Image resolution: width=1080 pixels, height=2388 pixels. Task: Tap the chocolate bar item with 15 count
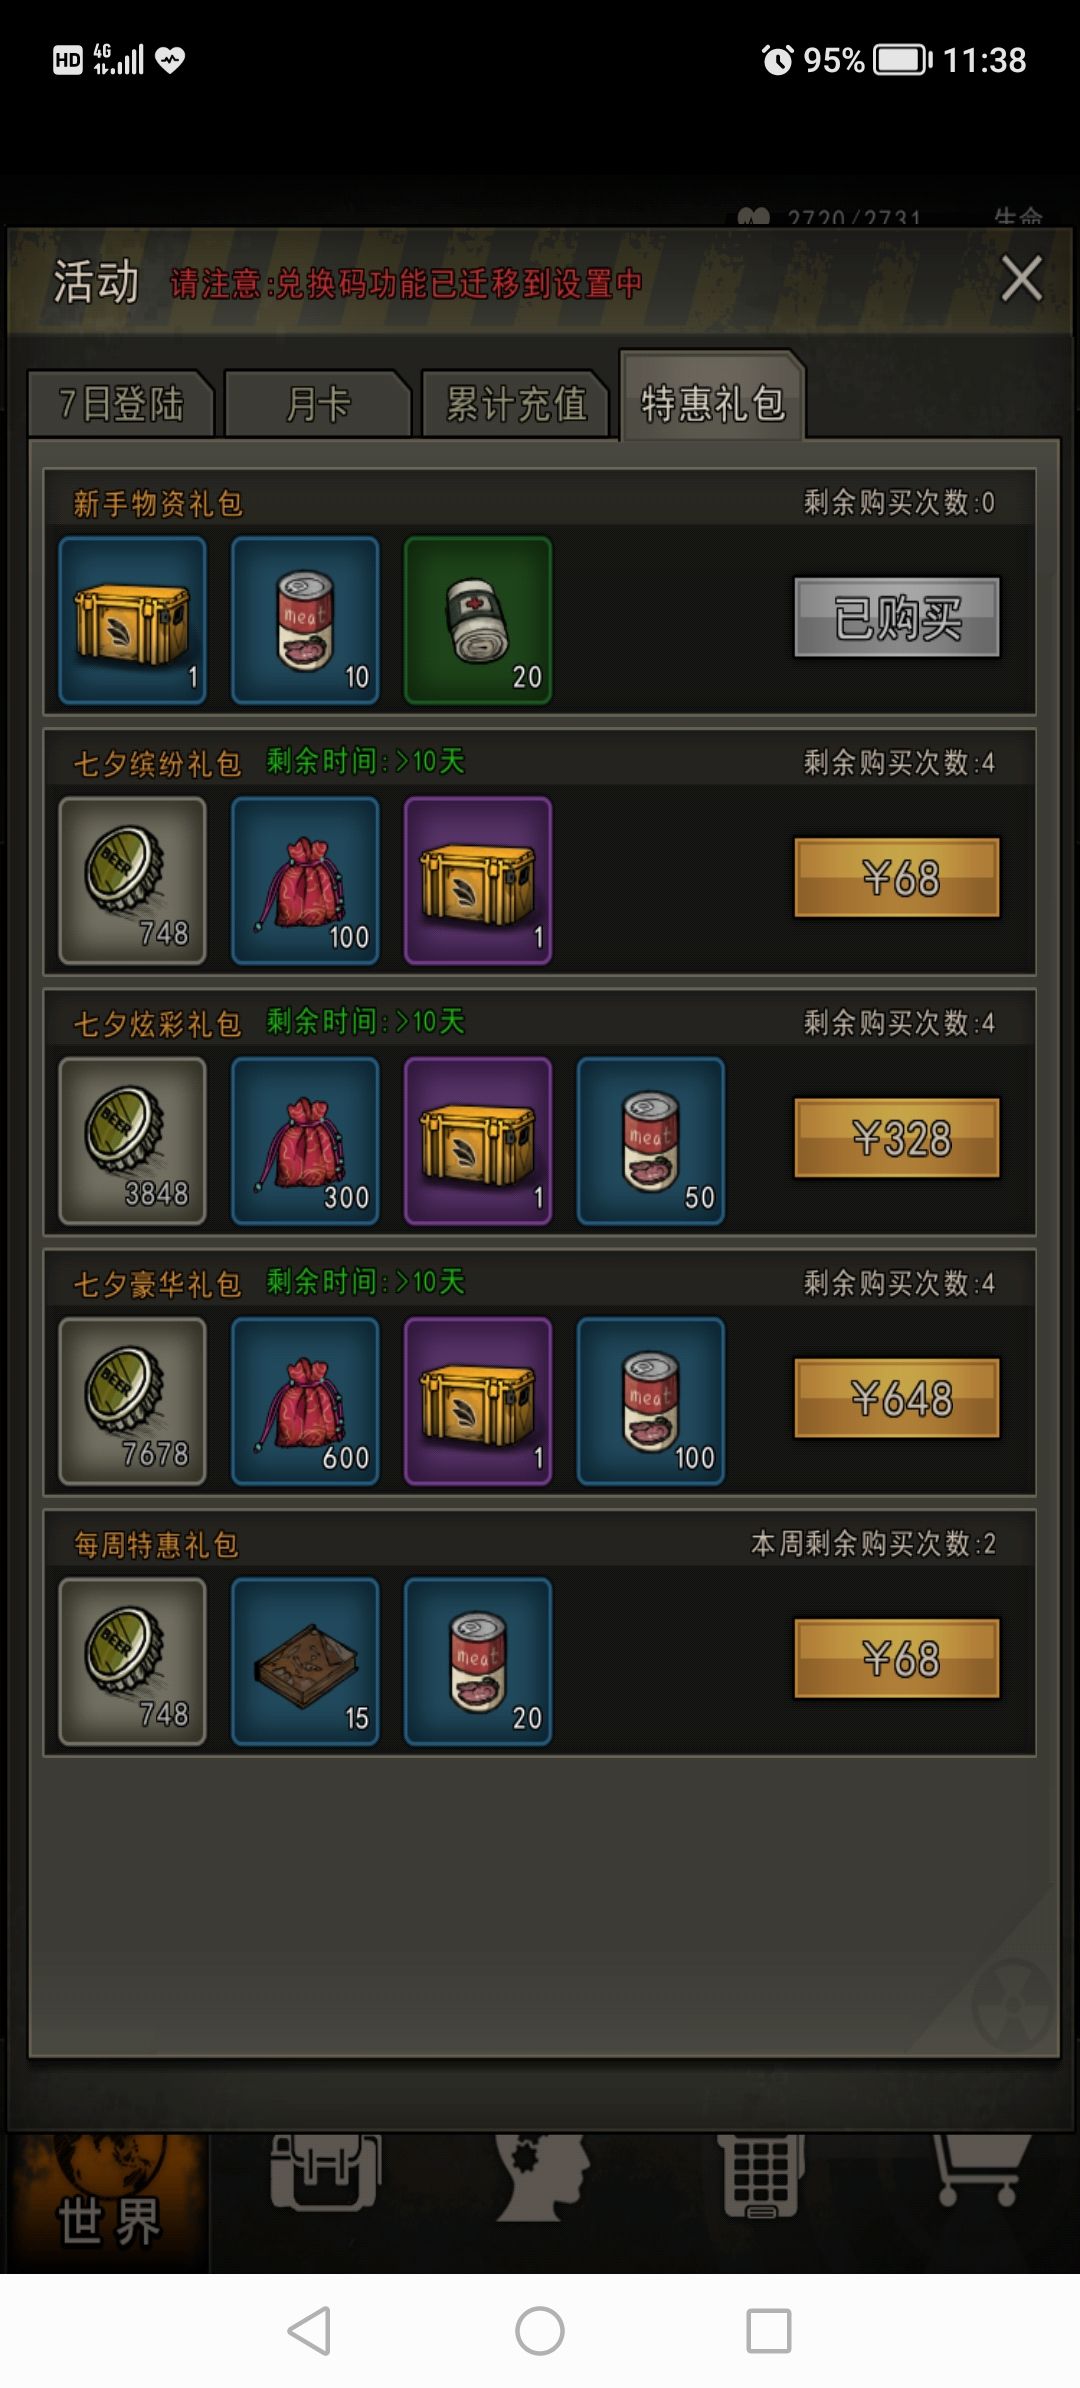[x=305, y=1661]
